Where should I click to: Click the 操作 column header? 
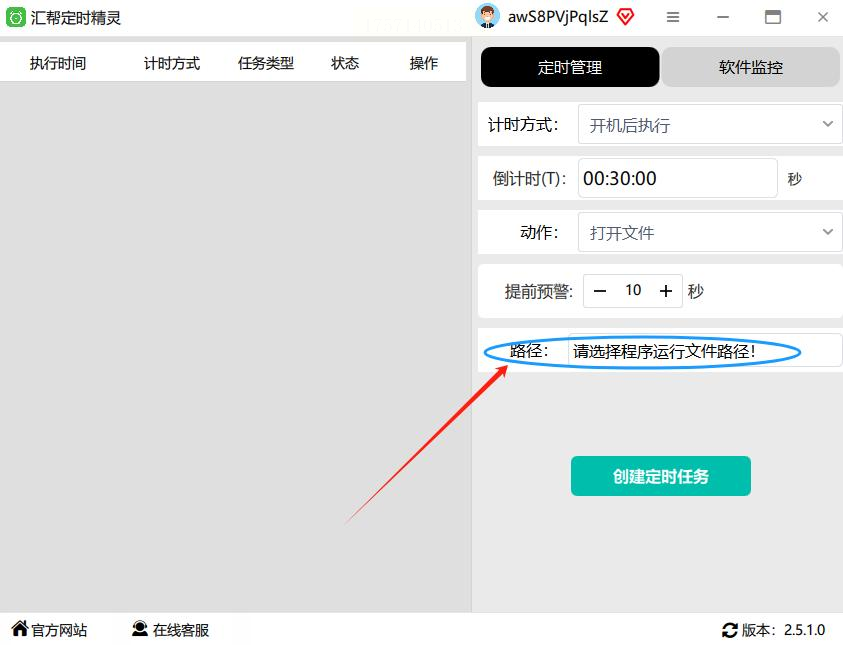tap(424, 63)
